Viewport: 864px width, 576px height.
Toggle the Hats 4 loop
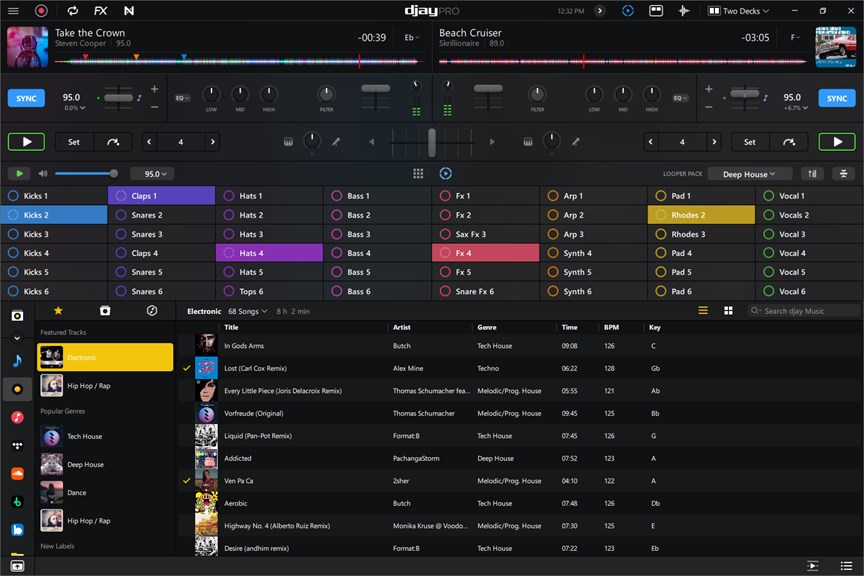point(269,253)
